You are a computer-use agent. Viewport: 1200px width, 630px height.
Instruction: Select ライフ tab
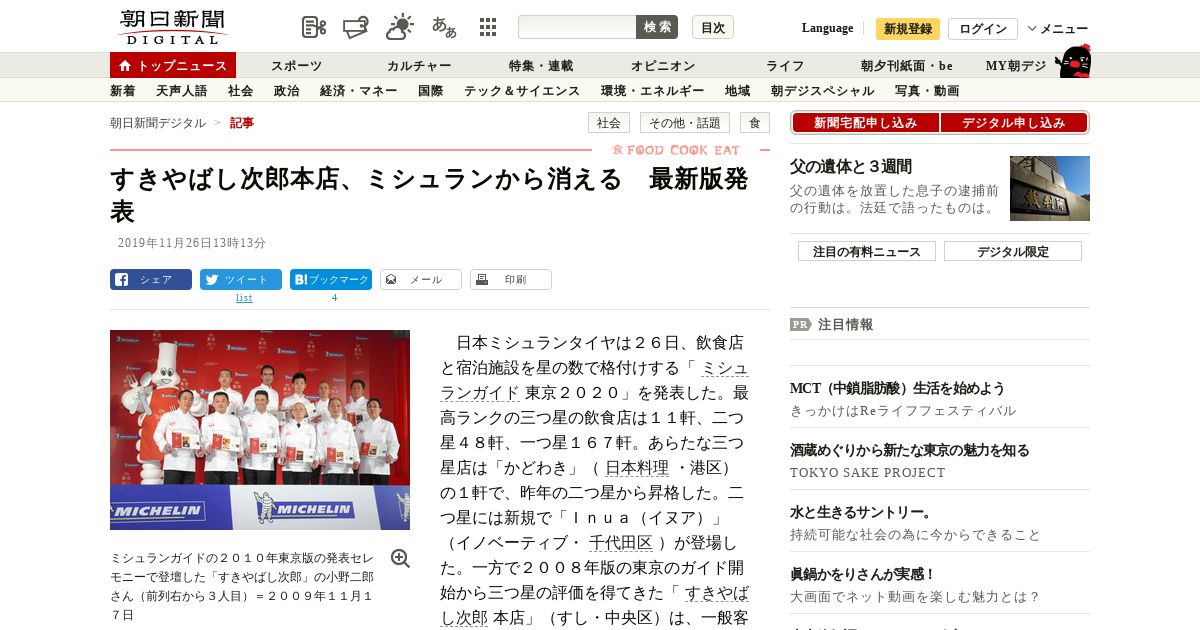pyautogui.click(x=785, y=66)
